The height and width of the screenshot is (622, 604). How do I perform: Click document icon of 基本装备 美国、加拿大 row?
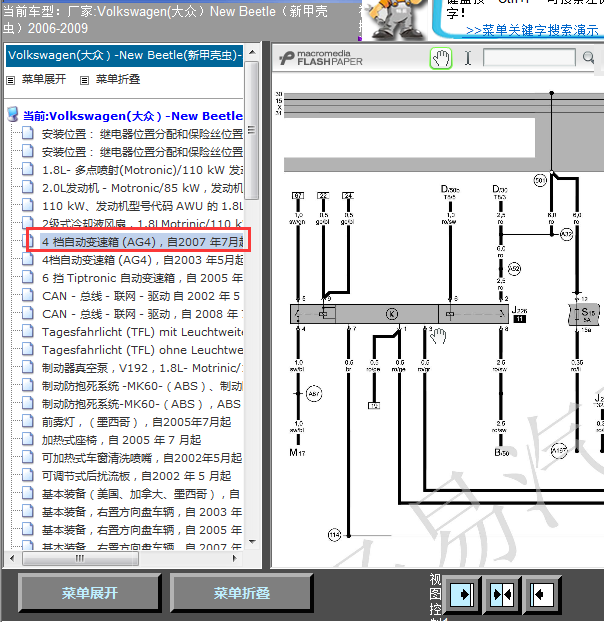pyautogui.click(x=28, y=493)
